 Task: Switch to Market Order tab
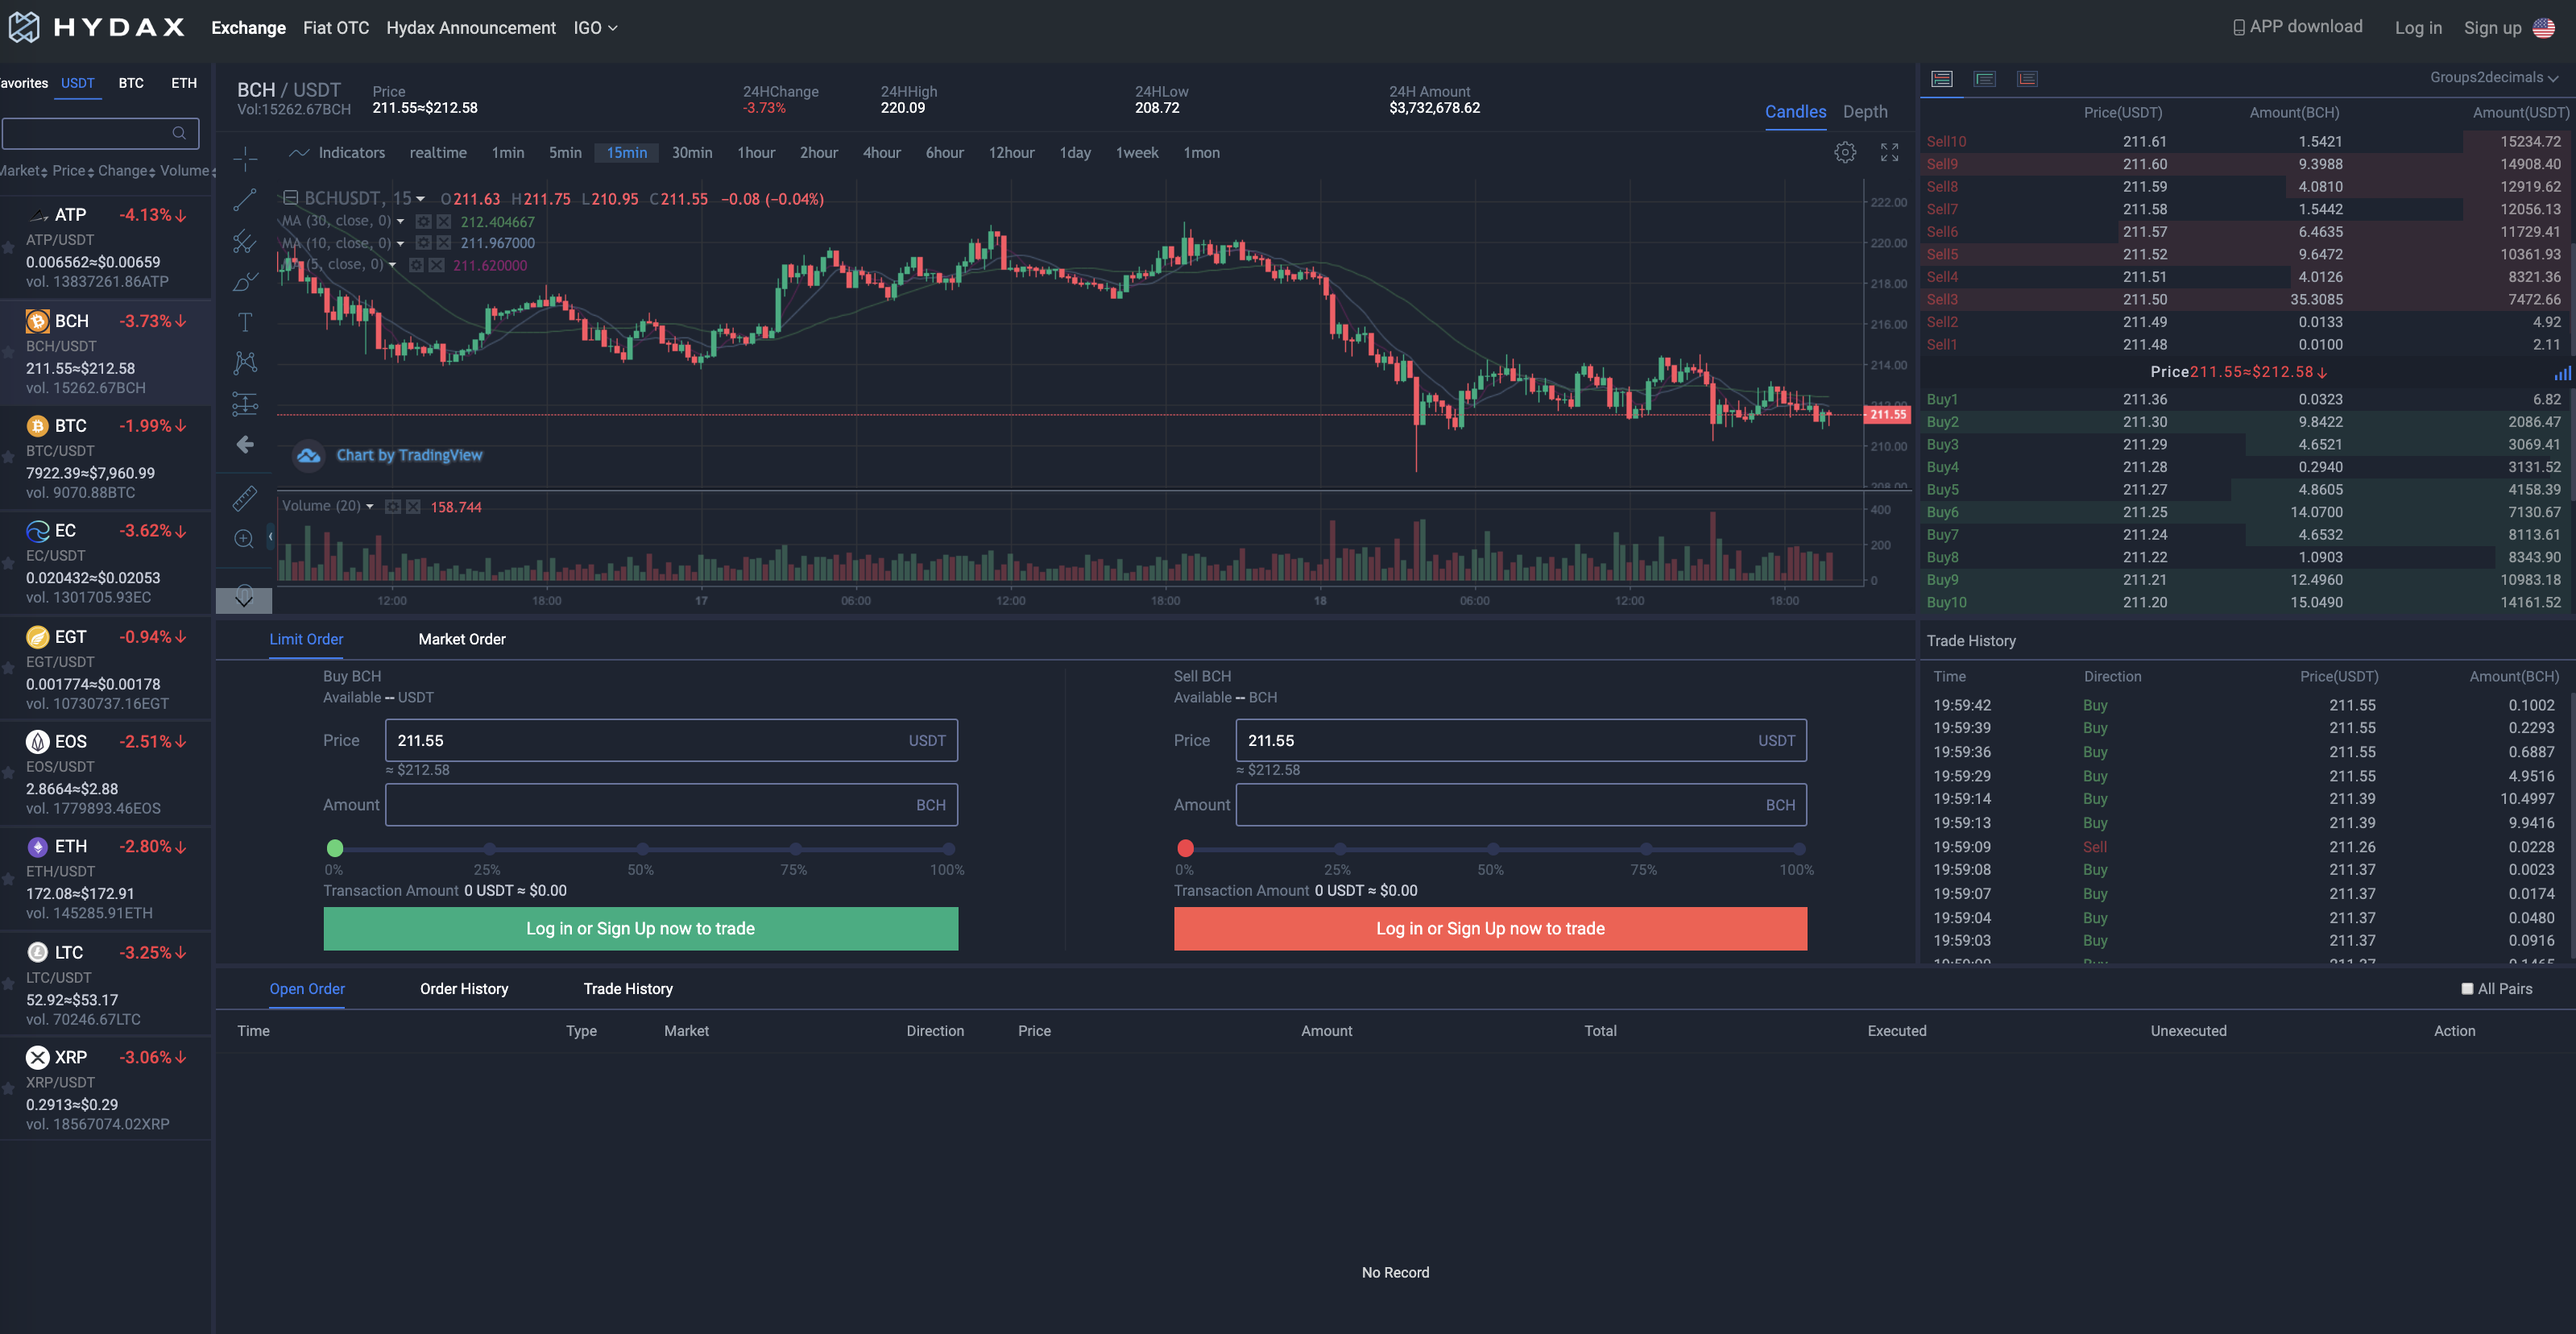click(462, 639)
